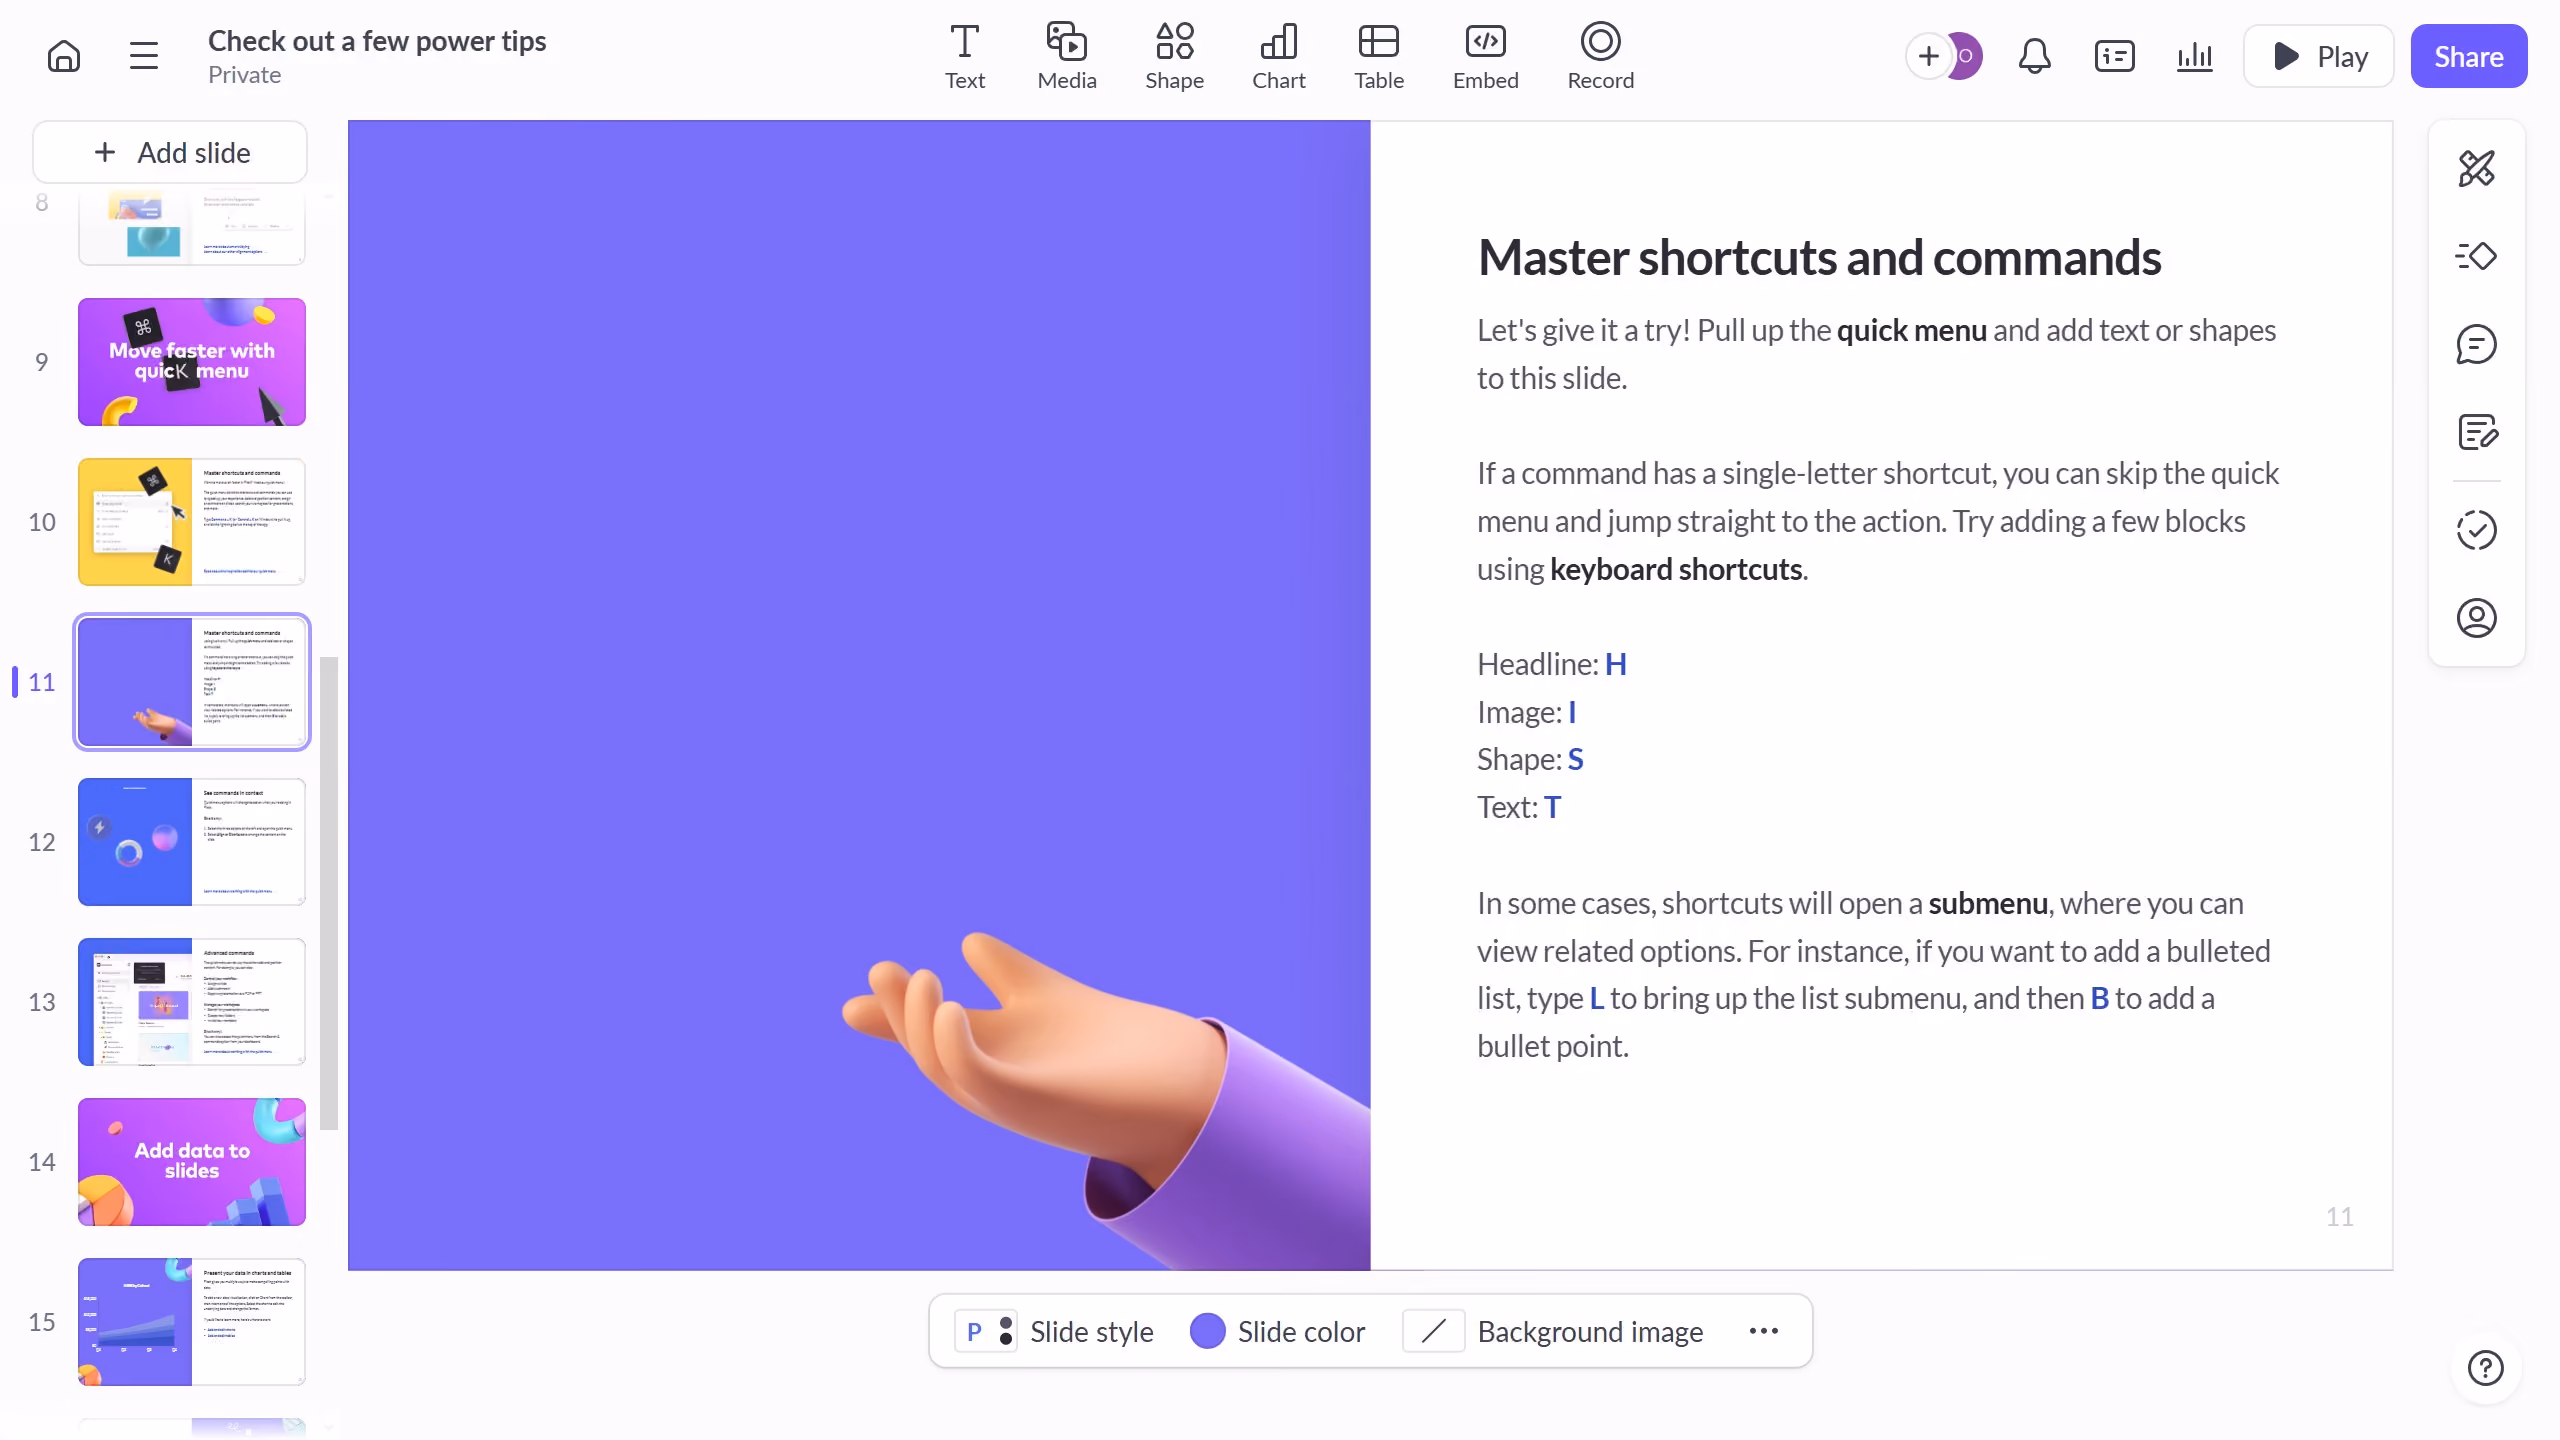This screenshot has height=1440, width=2560.
Task: Play the presentation
Action: click(x=2319, y=56)
